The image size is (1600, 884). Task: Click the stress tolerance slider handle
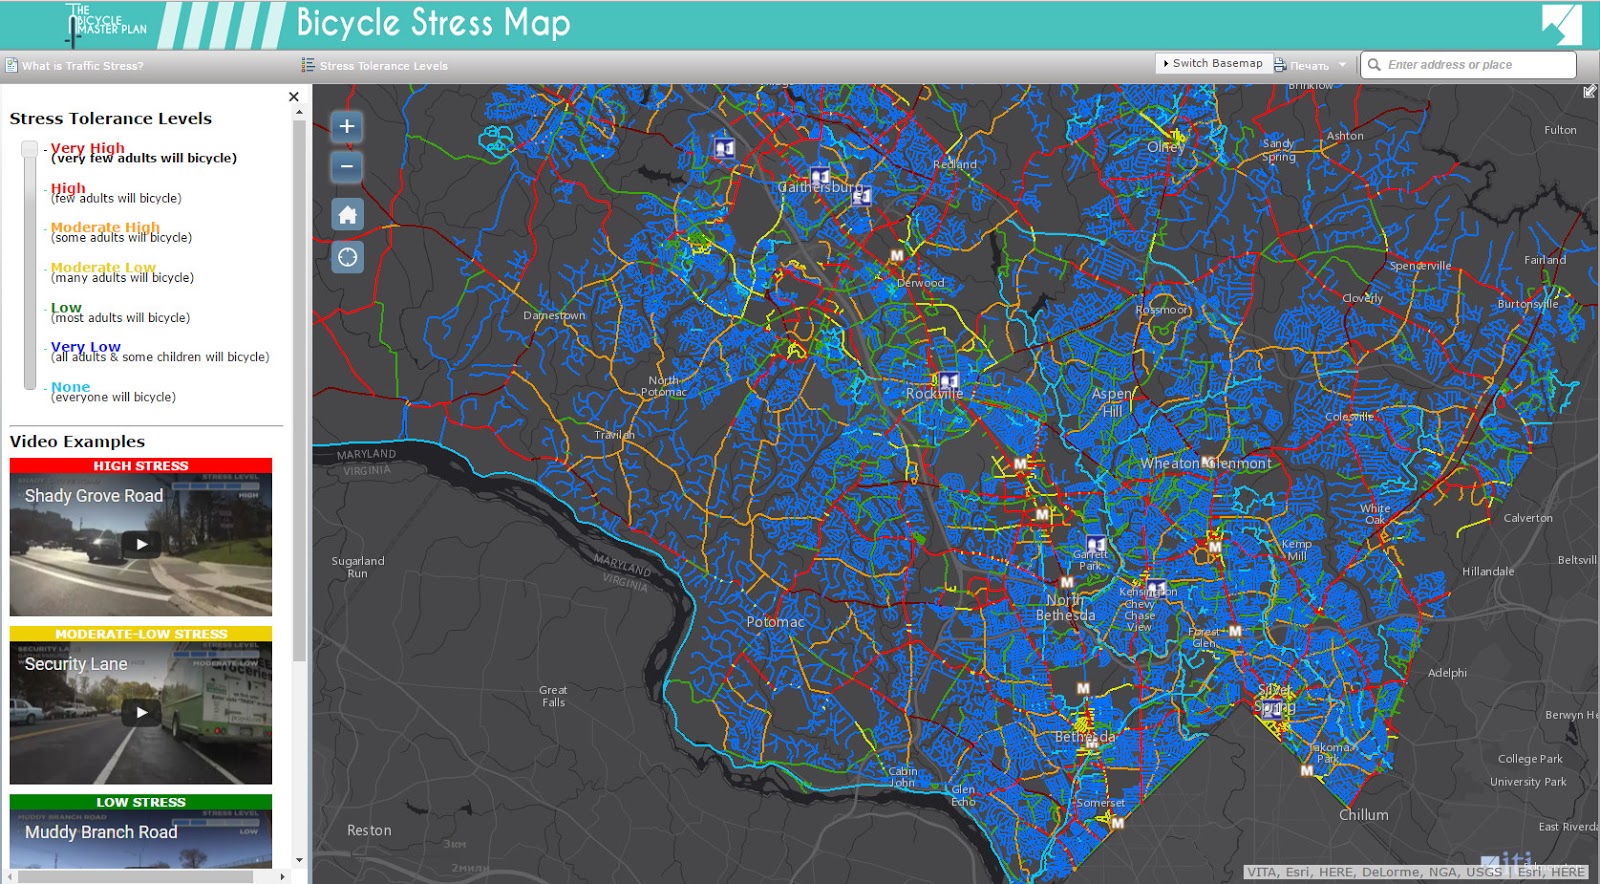(29, 149)
